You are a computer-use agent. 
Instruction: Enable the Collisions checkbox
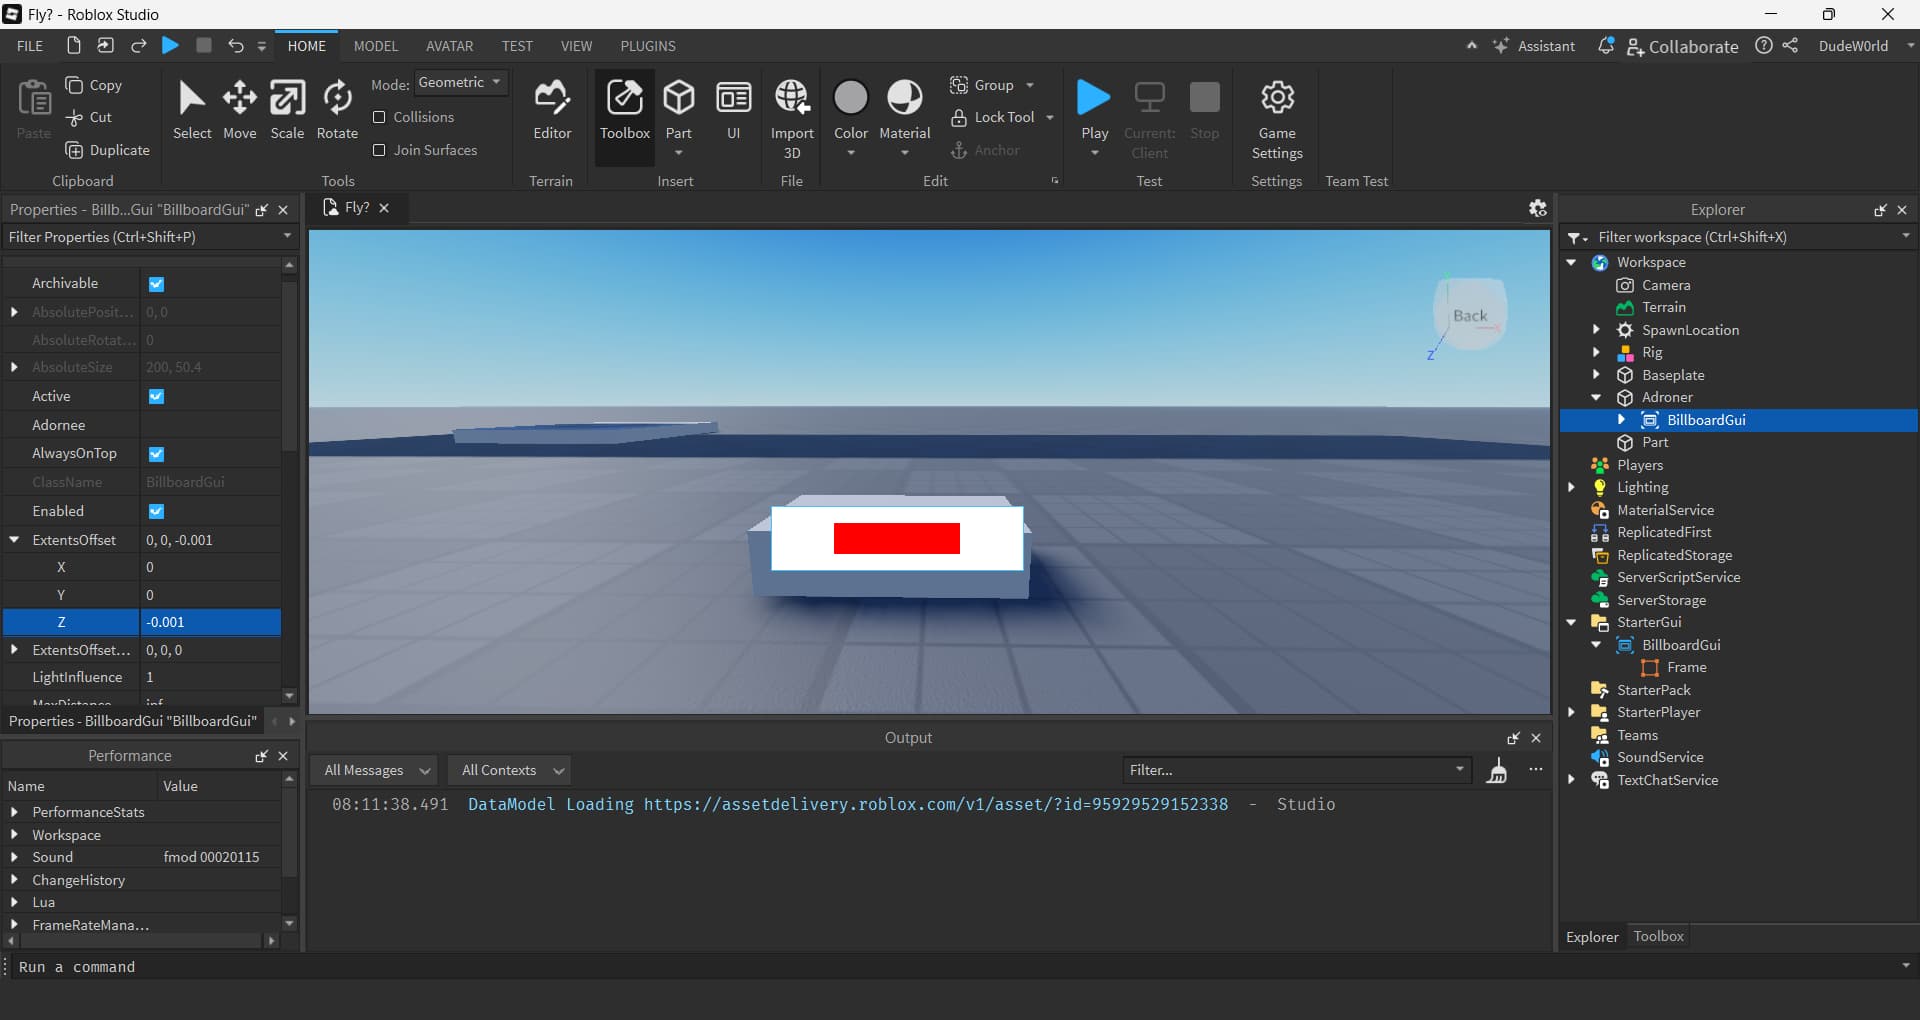click(x=380, y=117)
